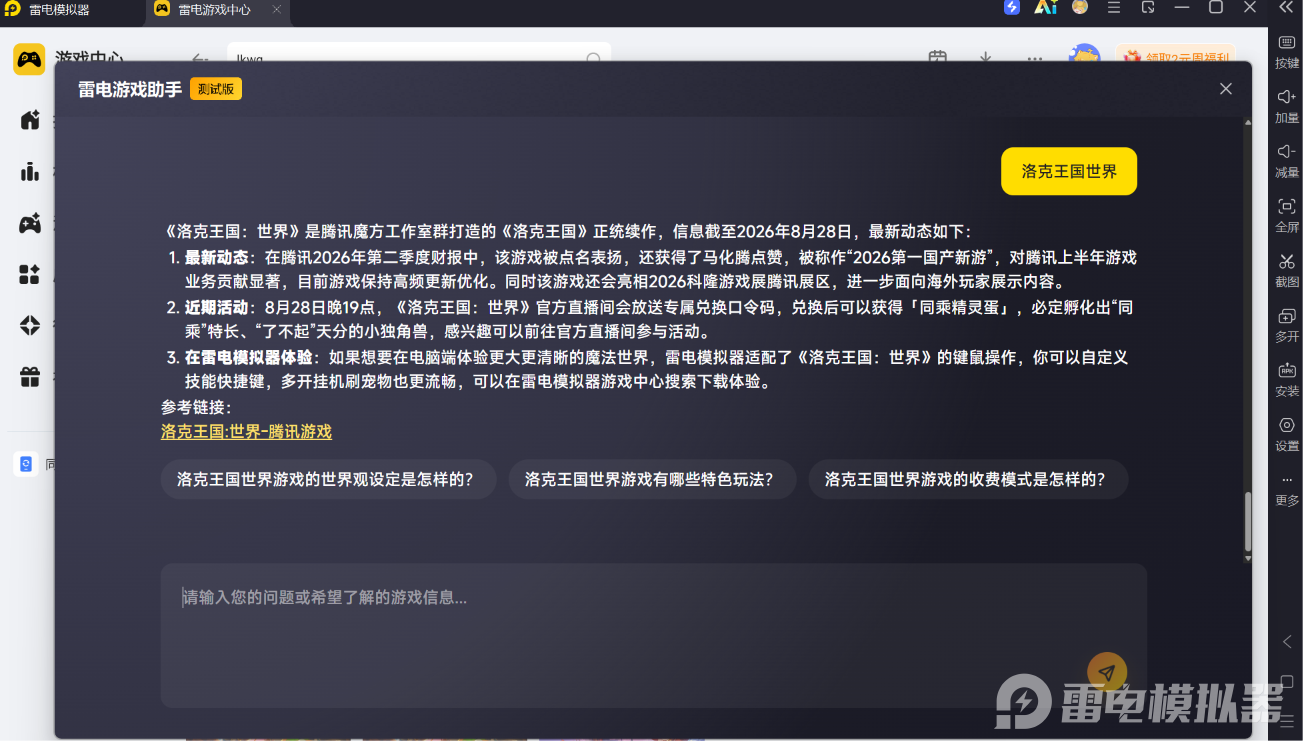Click the scrollbar up arrow in the chat
1303x741 pixels.
[x=1247, y=123]
